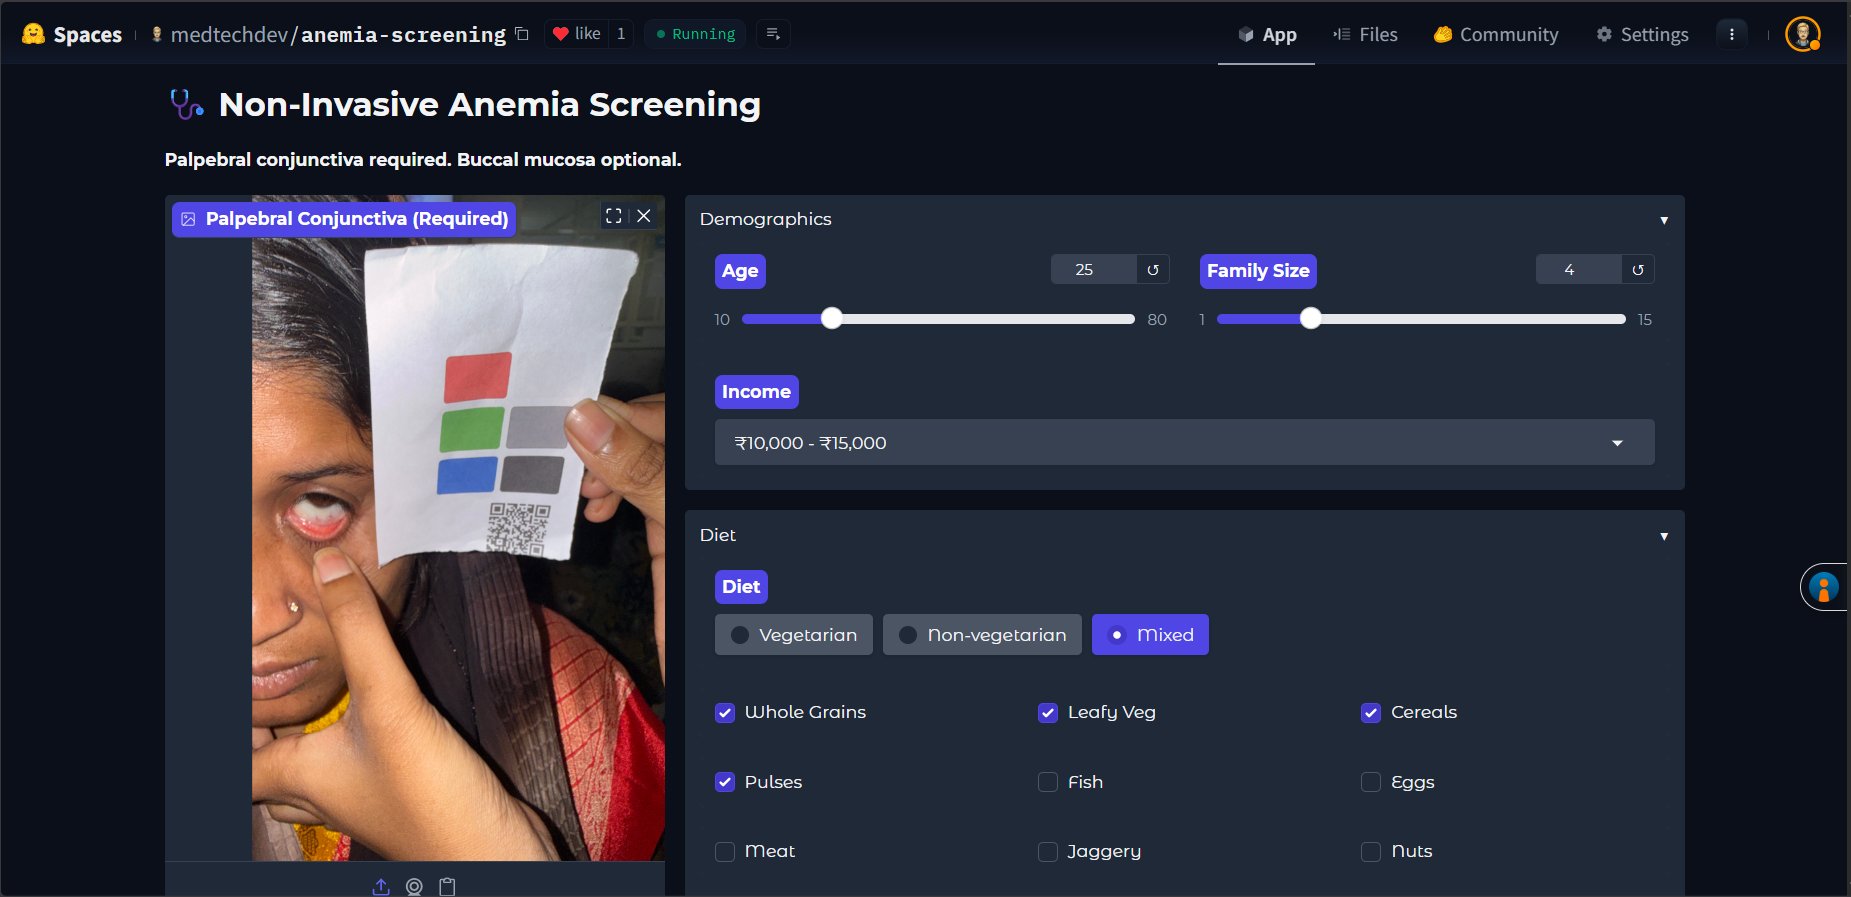Reset the Family Size value
The height and width of the screenshot is (897, 1851).
tap(1638, 270)
